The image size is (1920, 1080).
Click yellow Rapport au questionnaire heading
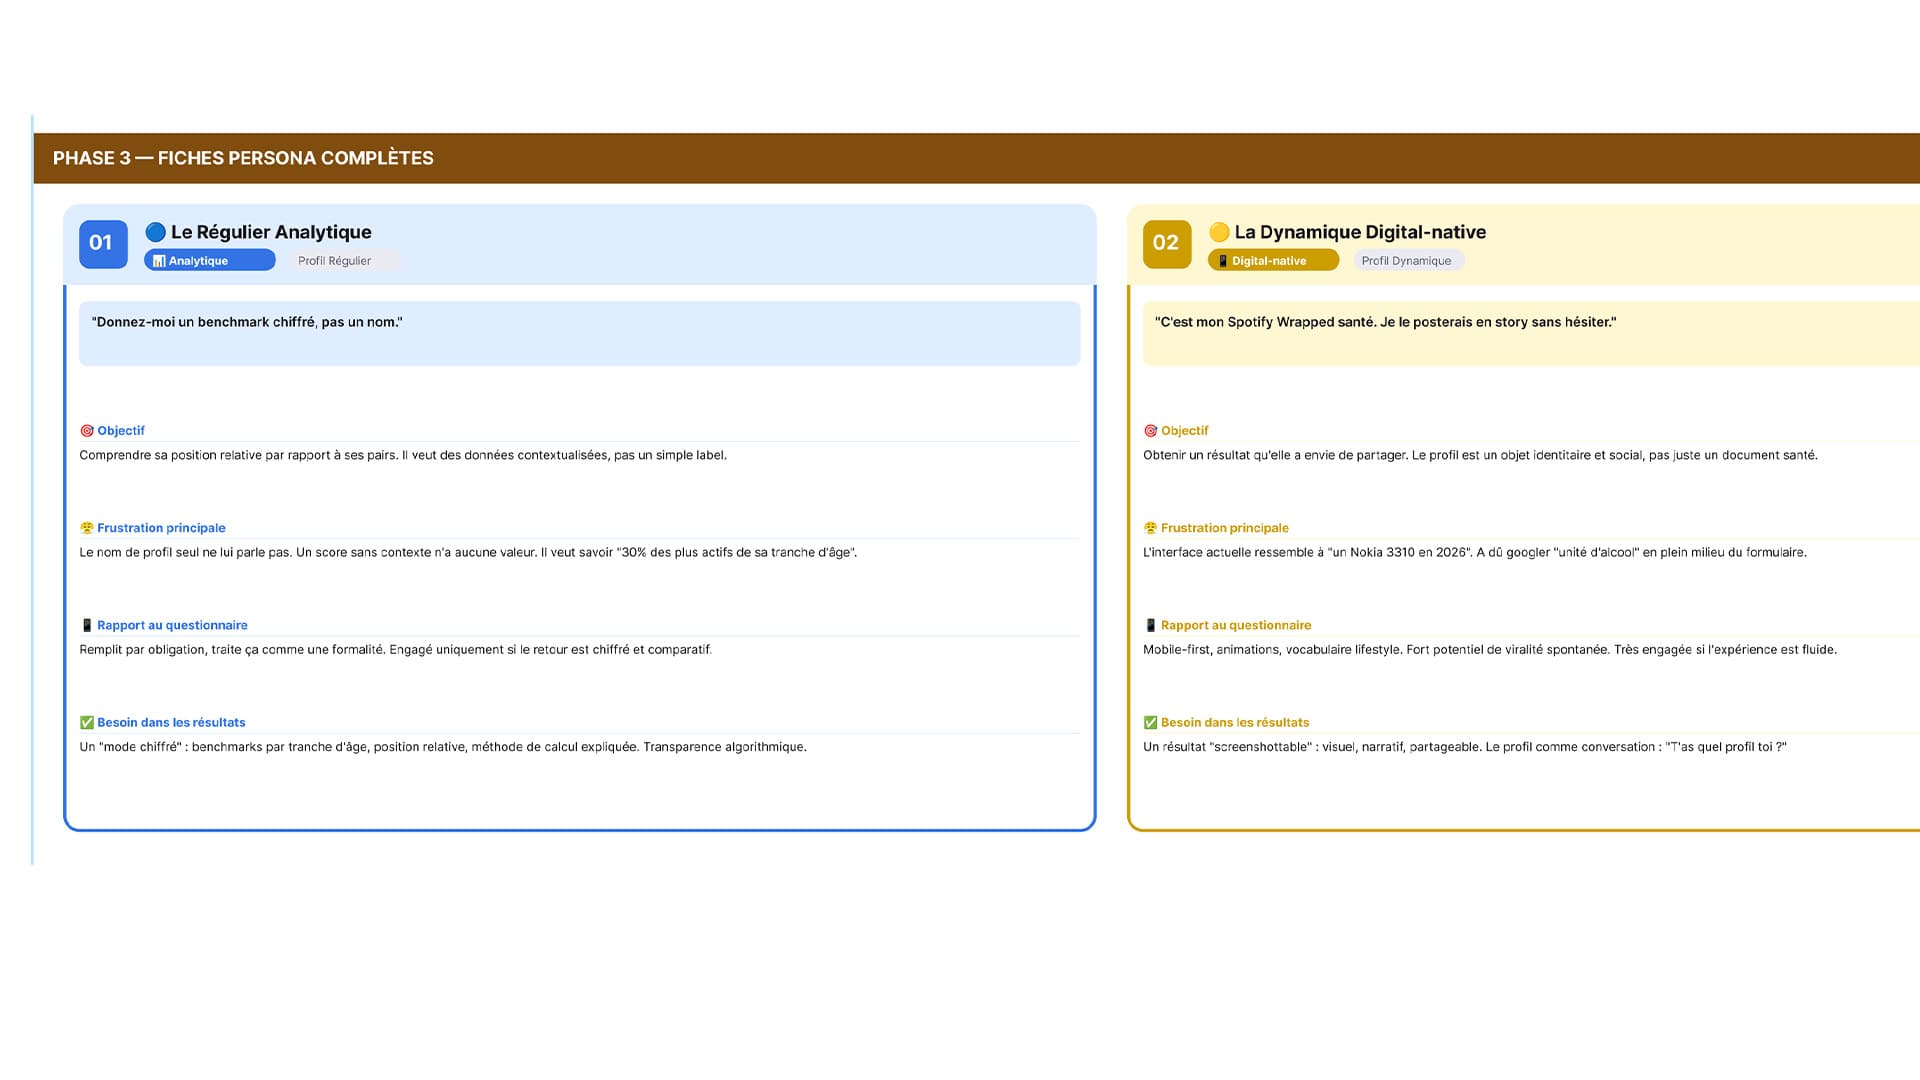tap(1236, 625)
